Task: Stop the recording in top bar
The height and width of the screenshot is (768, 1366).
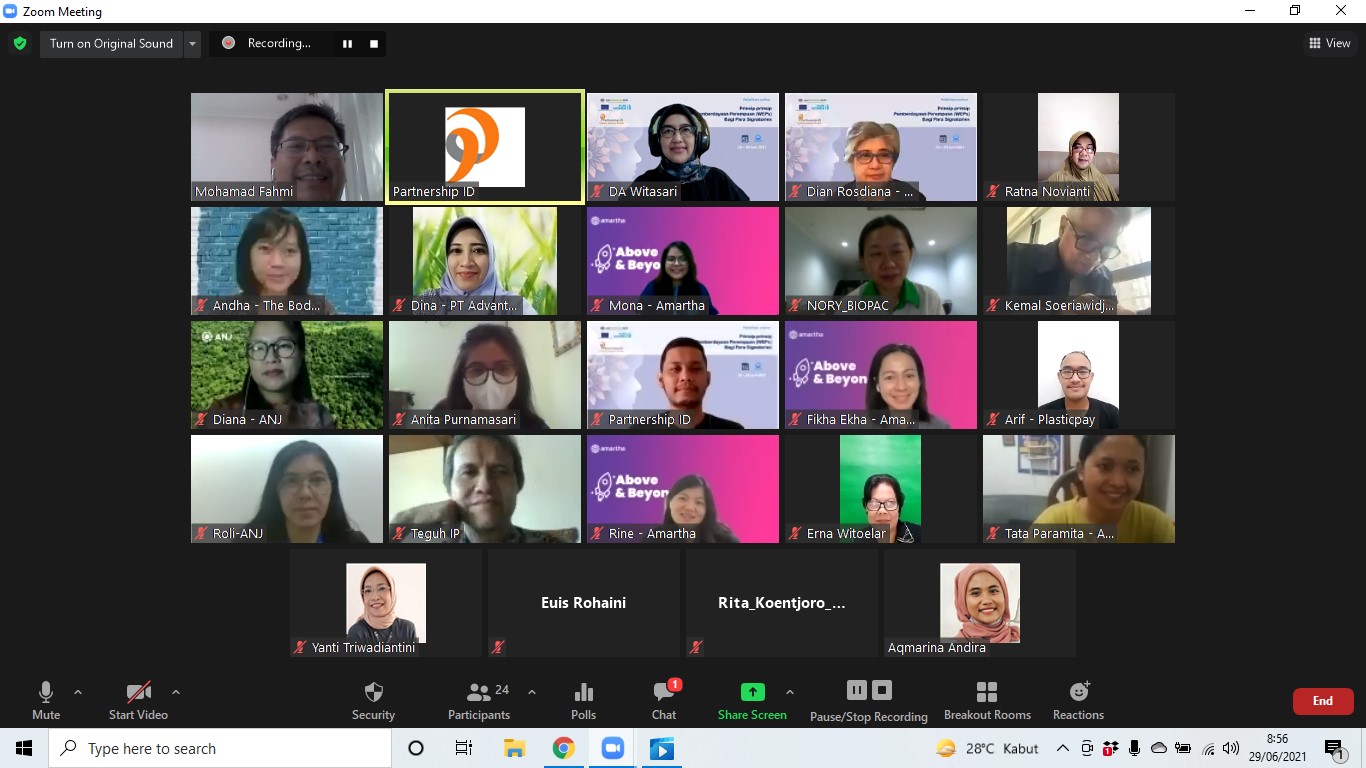Action: point(374,43)
